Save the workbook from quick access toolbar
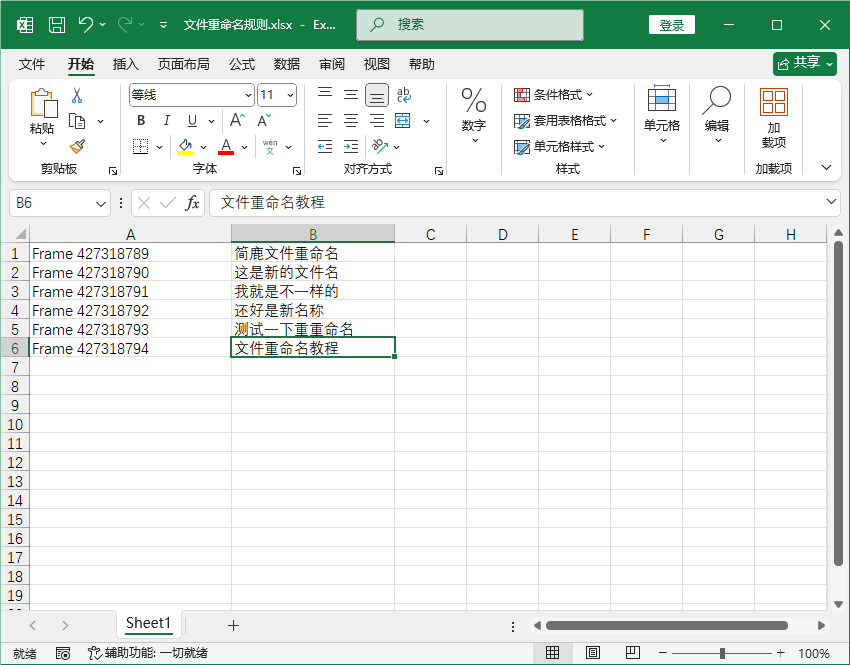The image size is (850, 665). click(55, 24)
